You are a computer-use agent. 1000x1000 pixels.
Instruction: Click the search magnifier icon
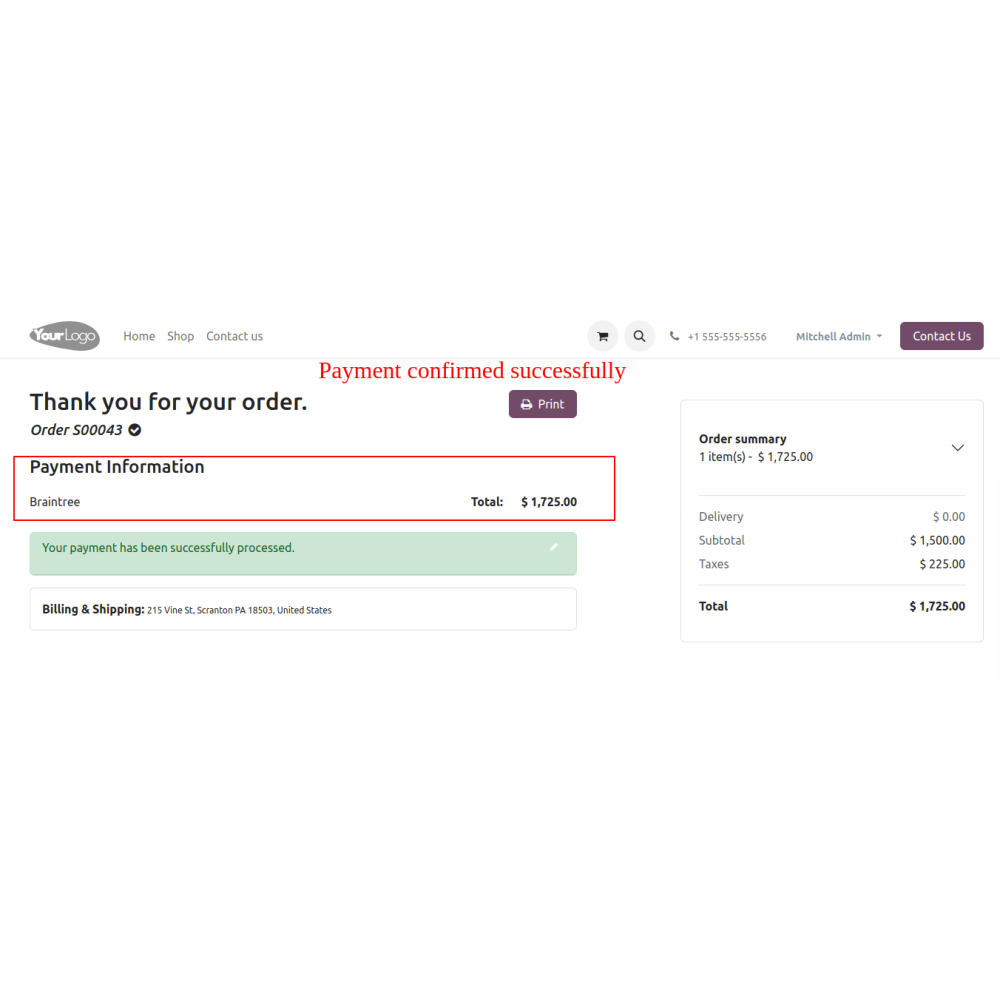(x=639, y=337)
